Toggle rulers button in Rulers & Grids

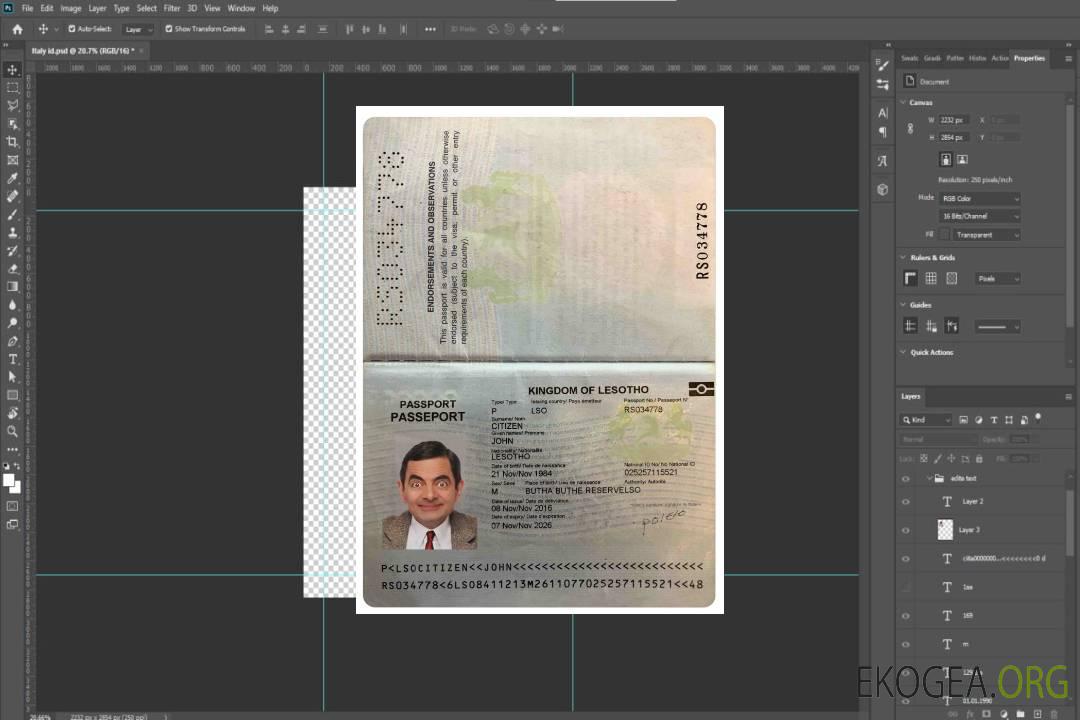910,278
